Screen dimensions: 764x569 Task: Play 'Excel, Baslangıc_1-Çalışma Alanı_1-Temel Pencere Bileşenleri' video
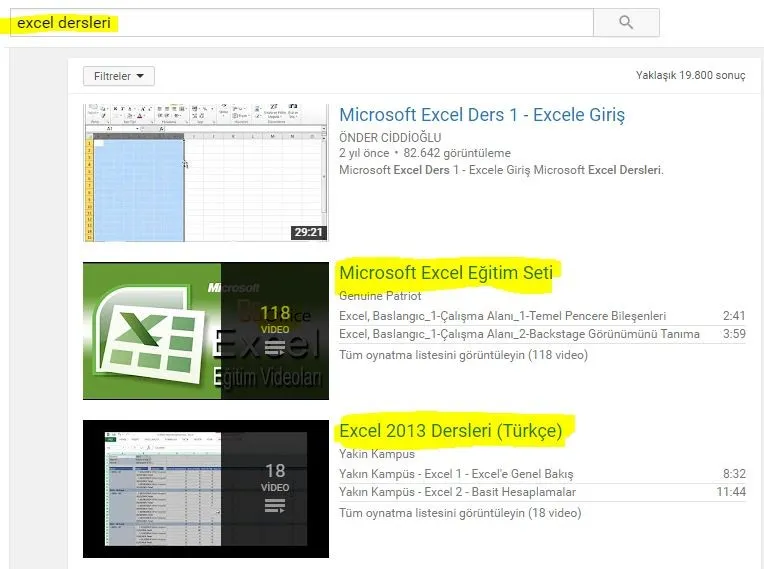click(x=502, y=316)
